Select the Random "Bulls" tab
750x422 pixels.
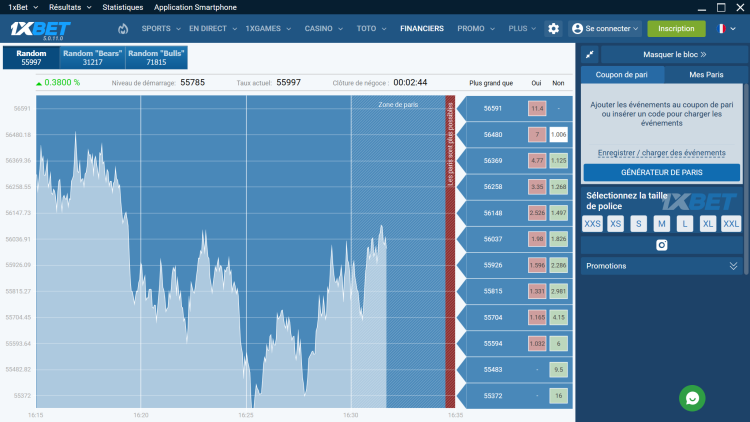pos(156,57)
